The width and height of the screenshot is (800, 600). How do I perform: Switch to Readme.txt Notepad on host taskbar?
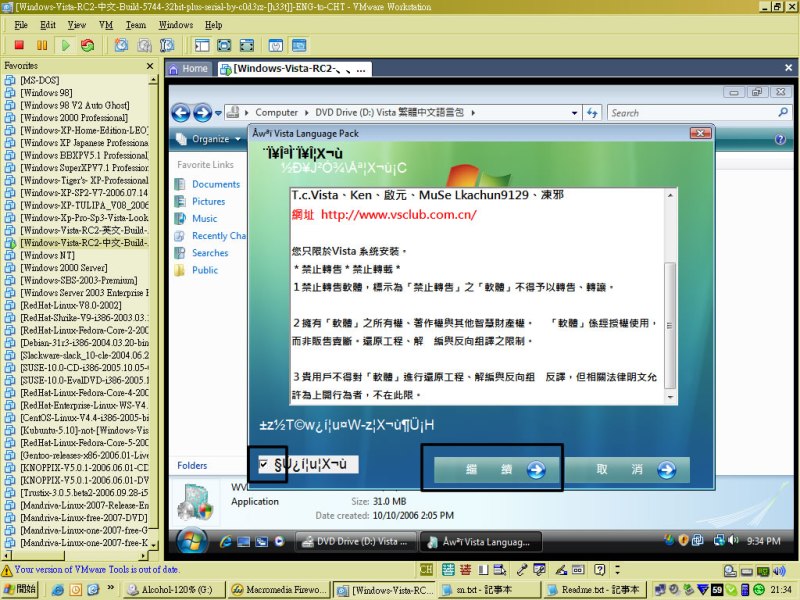(x=593, y=589)
